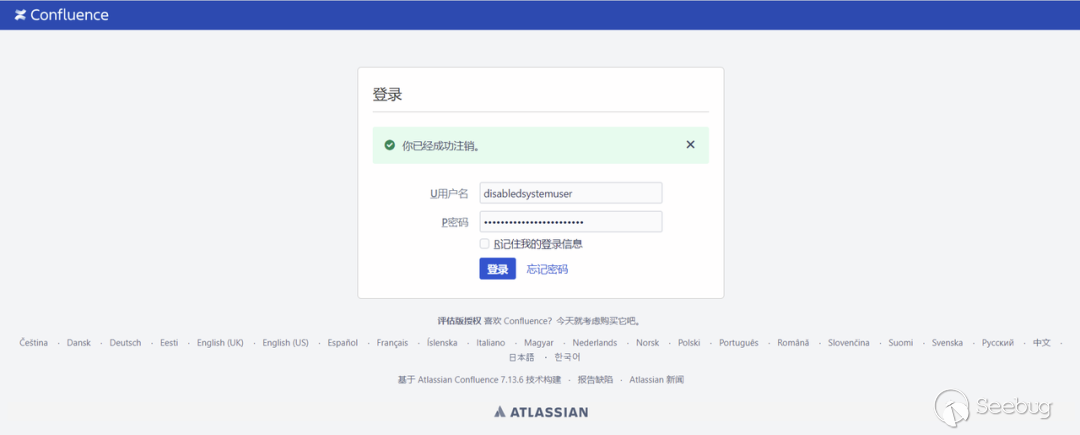The image size is (1080, 435).
Task: Switch language to Suomi
Action: pos(901,343)
